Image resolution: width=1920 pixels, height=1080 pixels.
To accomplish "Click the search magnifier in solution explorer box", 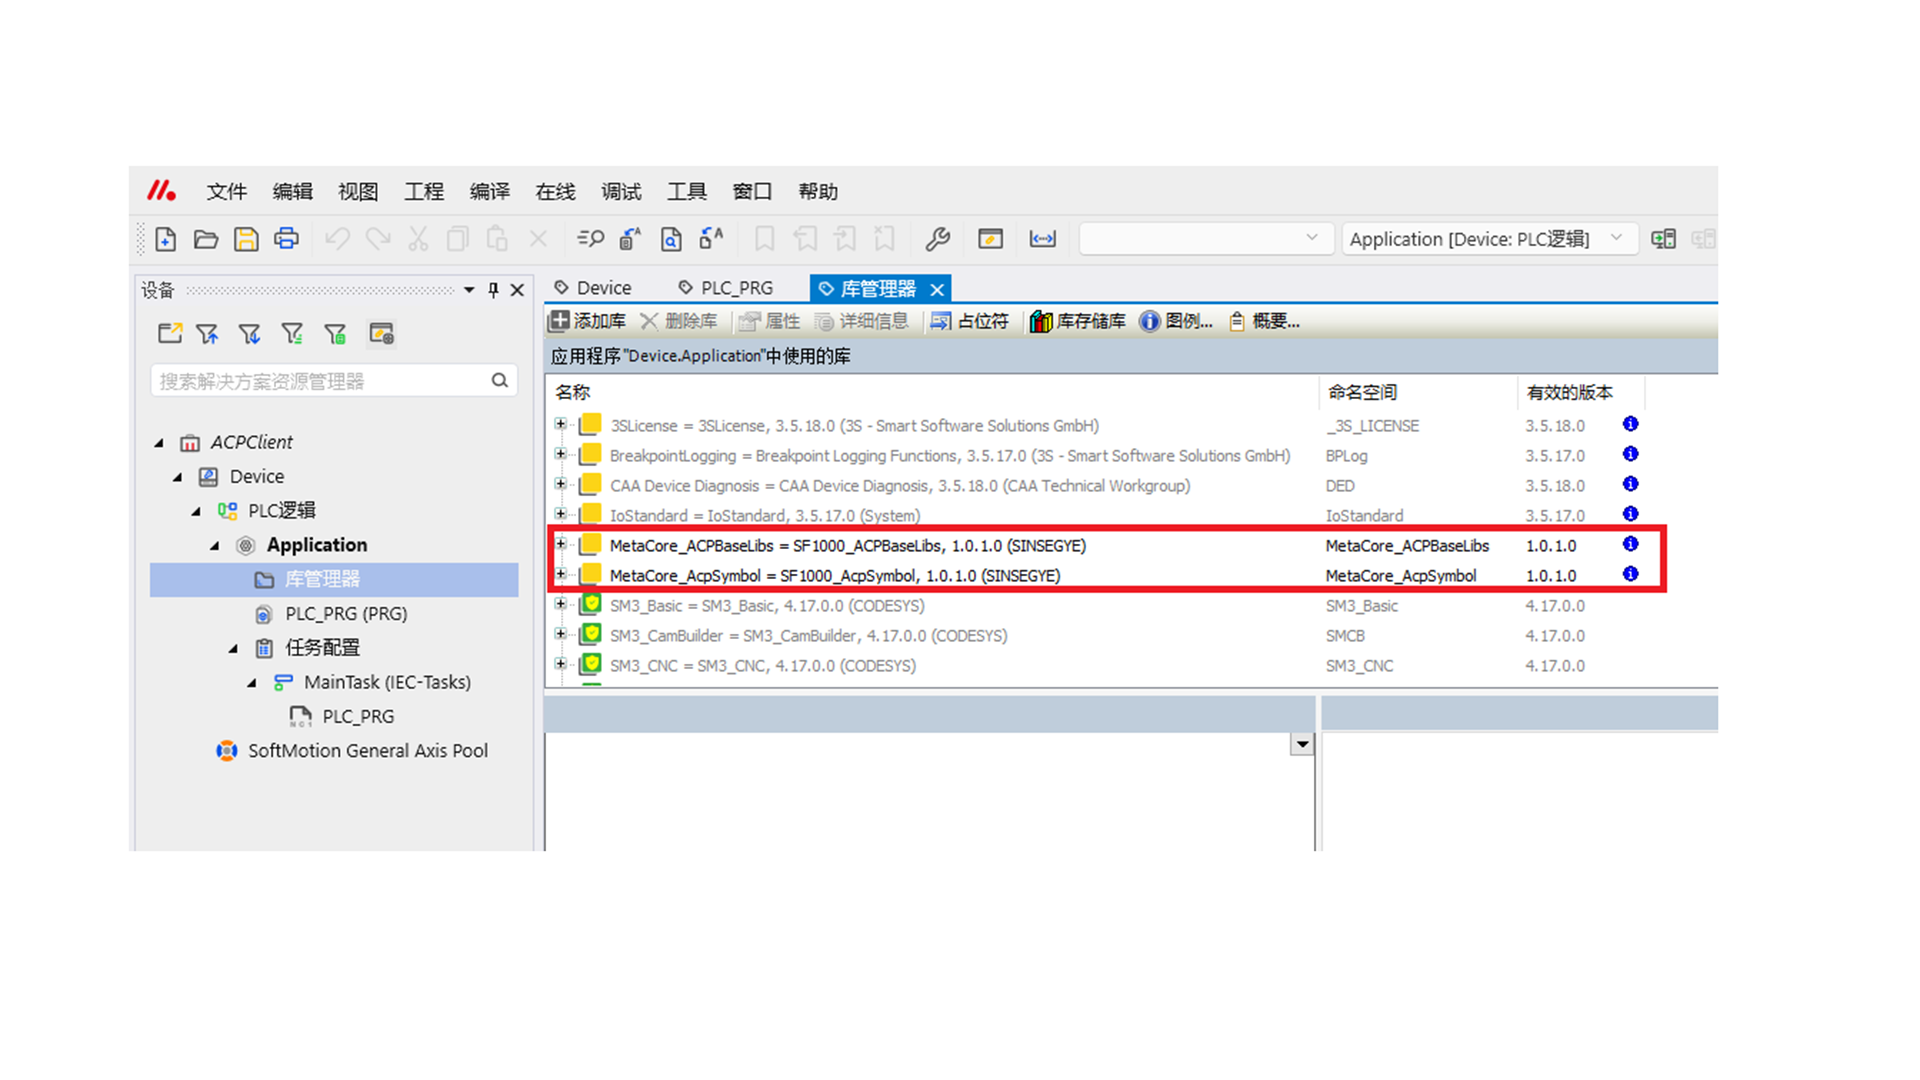I will [500, 380].
